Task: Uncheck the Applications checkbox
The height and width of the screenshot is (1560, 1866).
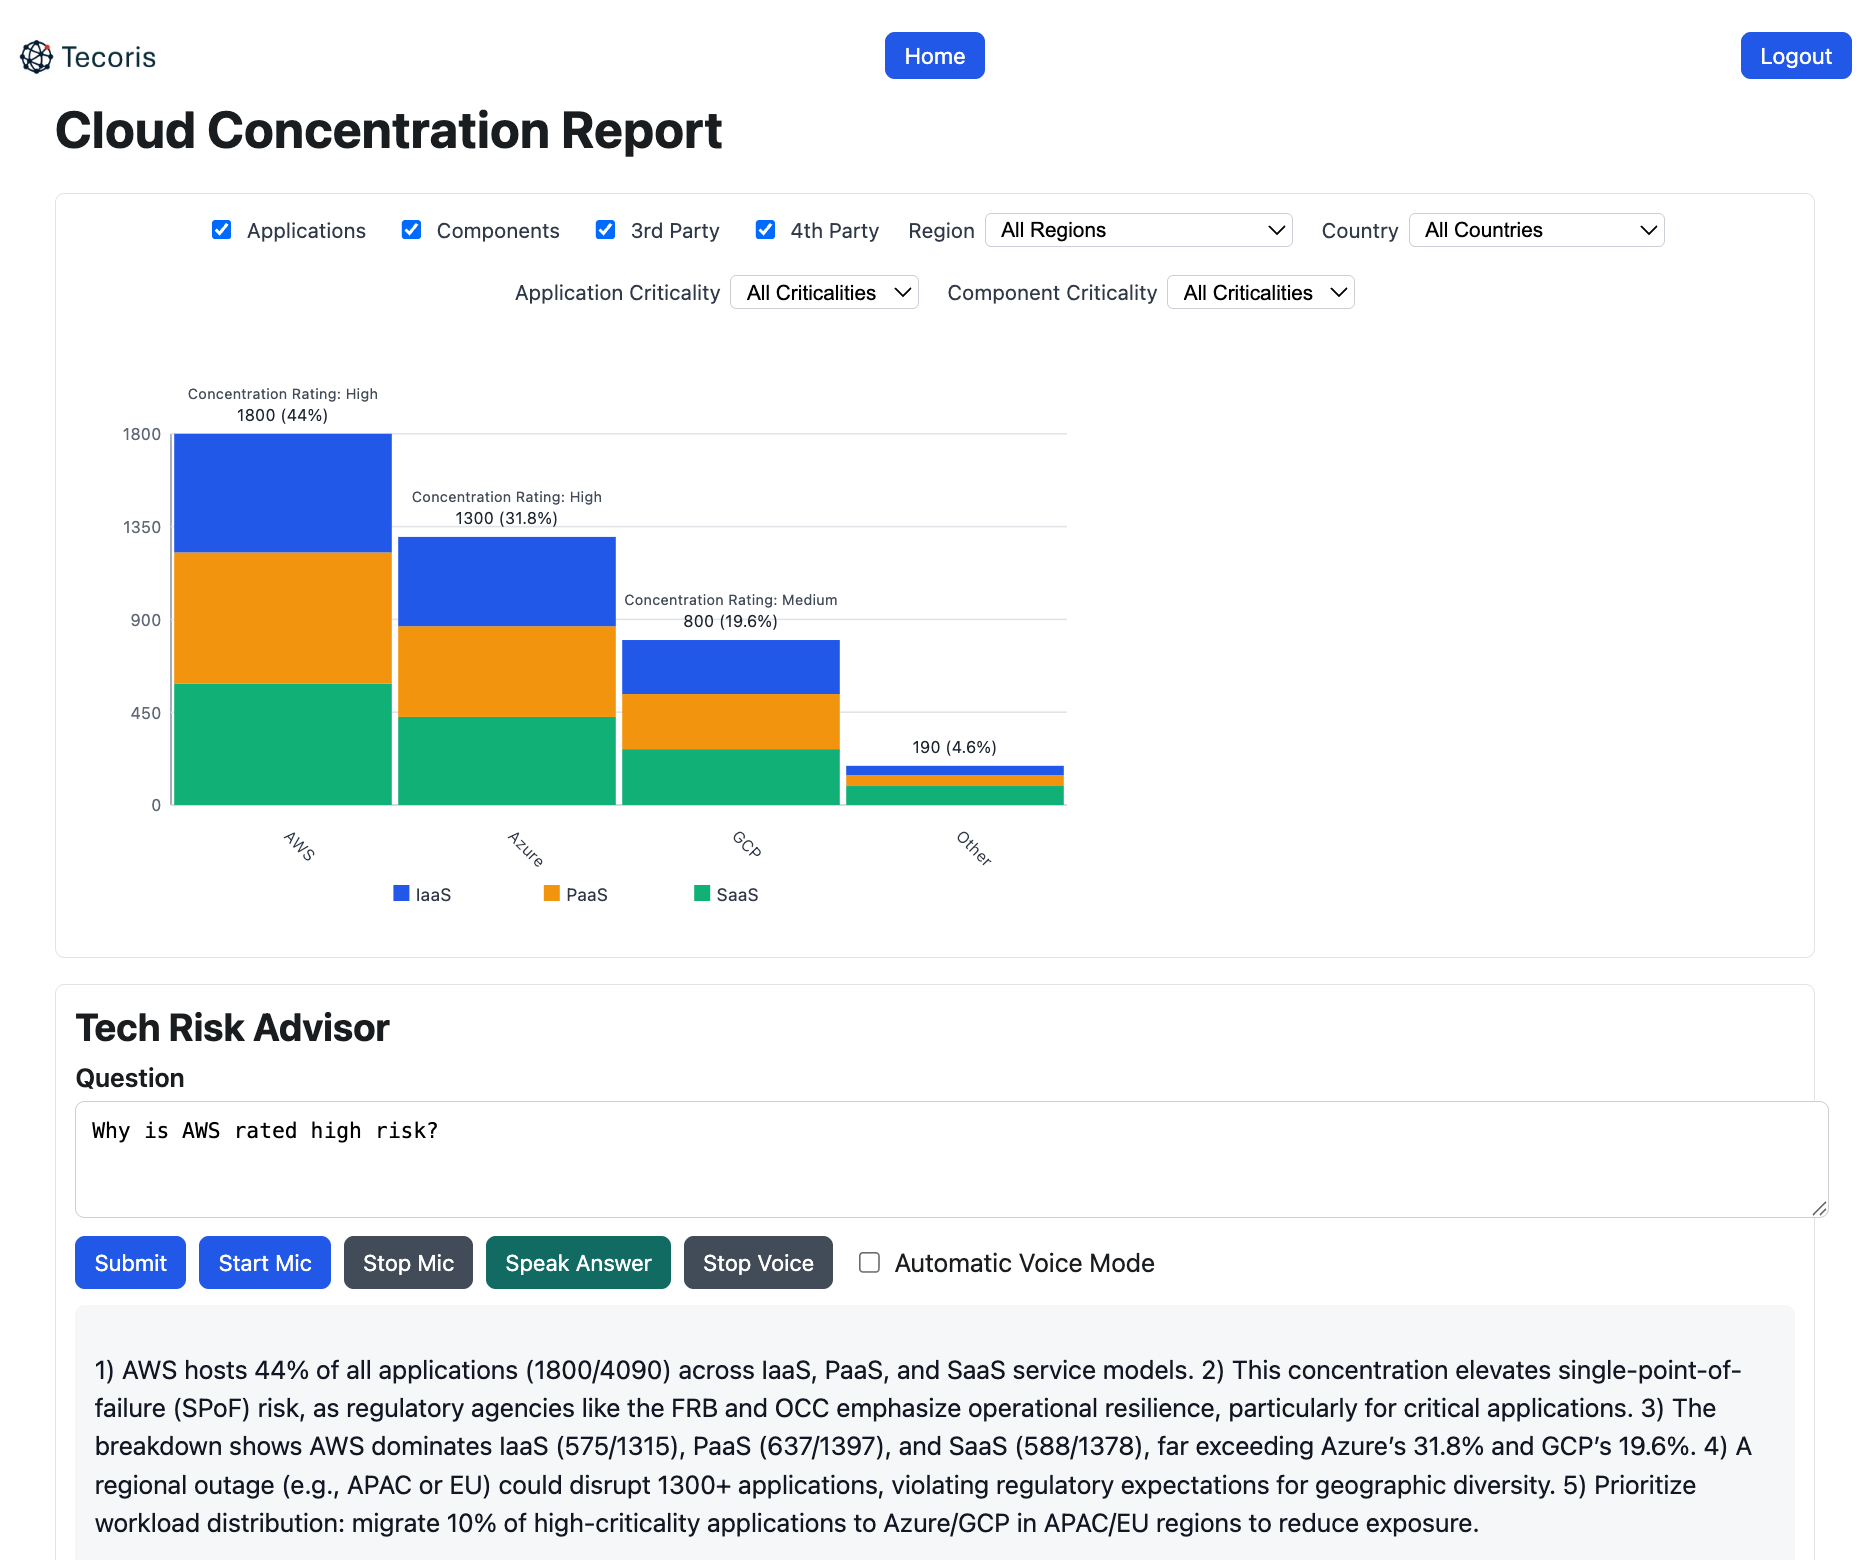Action: [x=222, y=230]
